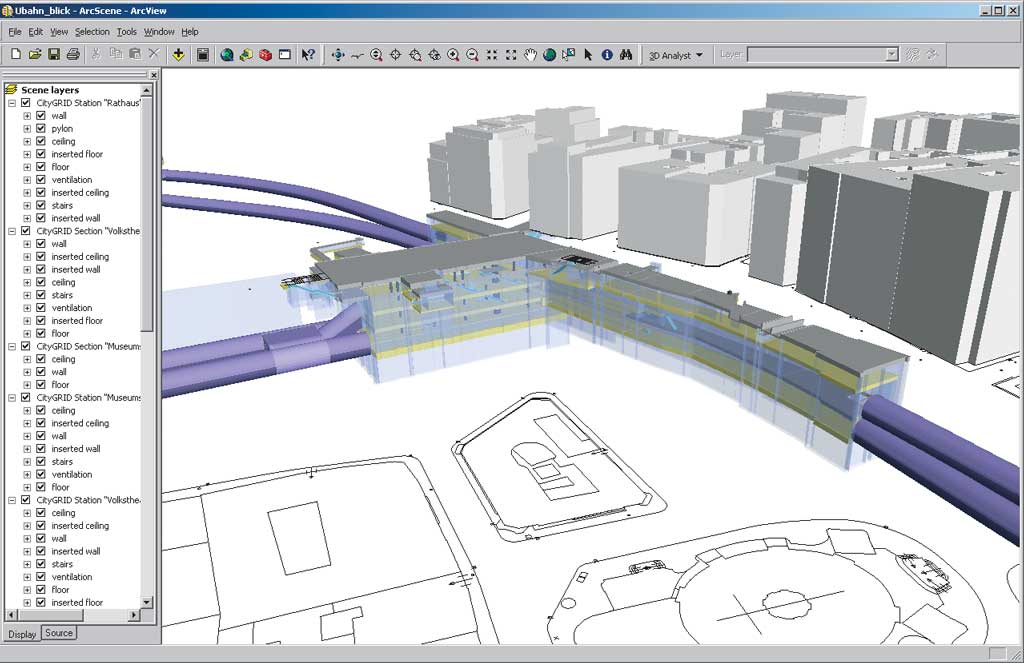Screen dimensions: 1024x663
Task: Switch to the Source tab
Action: [59, 633]
